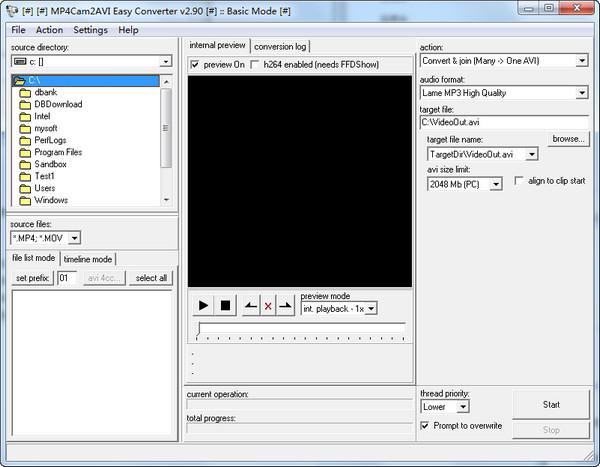Click the Test1 folder icon
Viewport: 600px width, 467px height.
(25, 176)
